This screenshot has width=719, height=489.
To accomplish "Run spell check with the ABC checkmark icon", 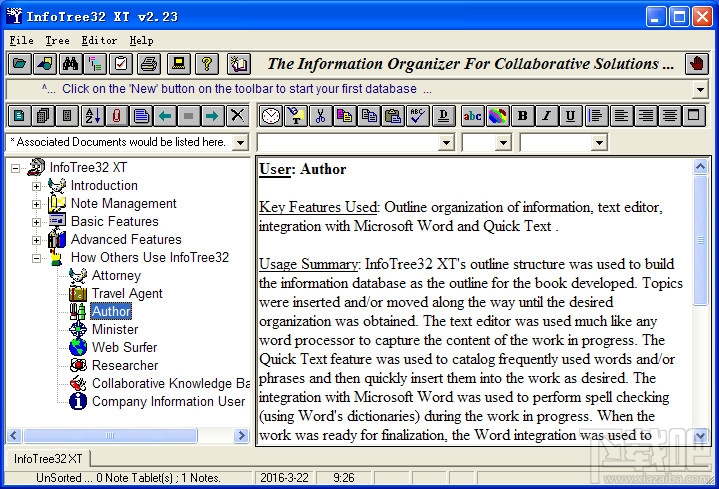I will [x=418, y=116].
